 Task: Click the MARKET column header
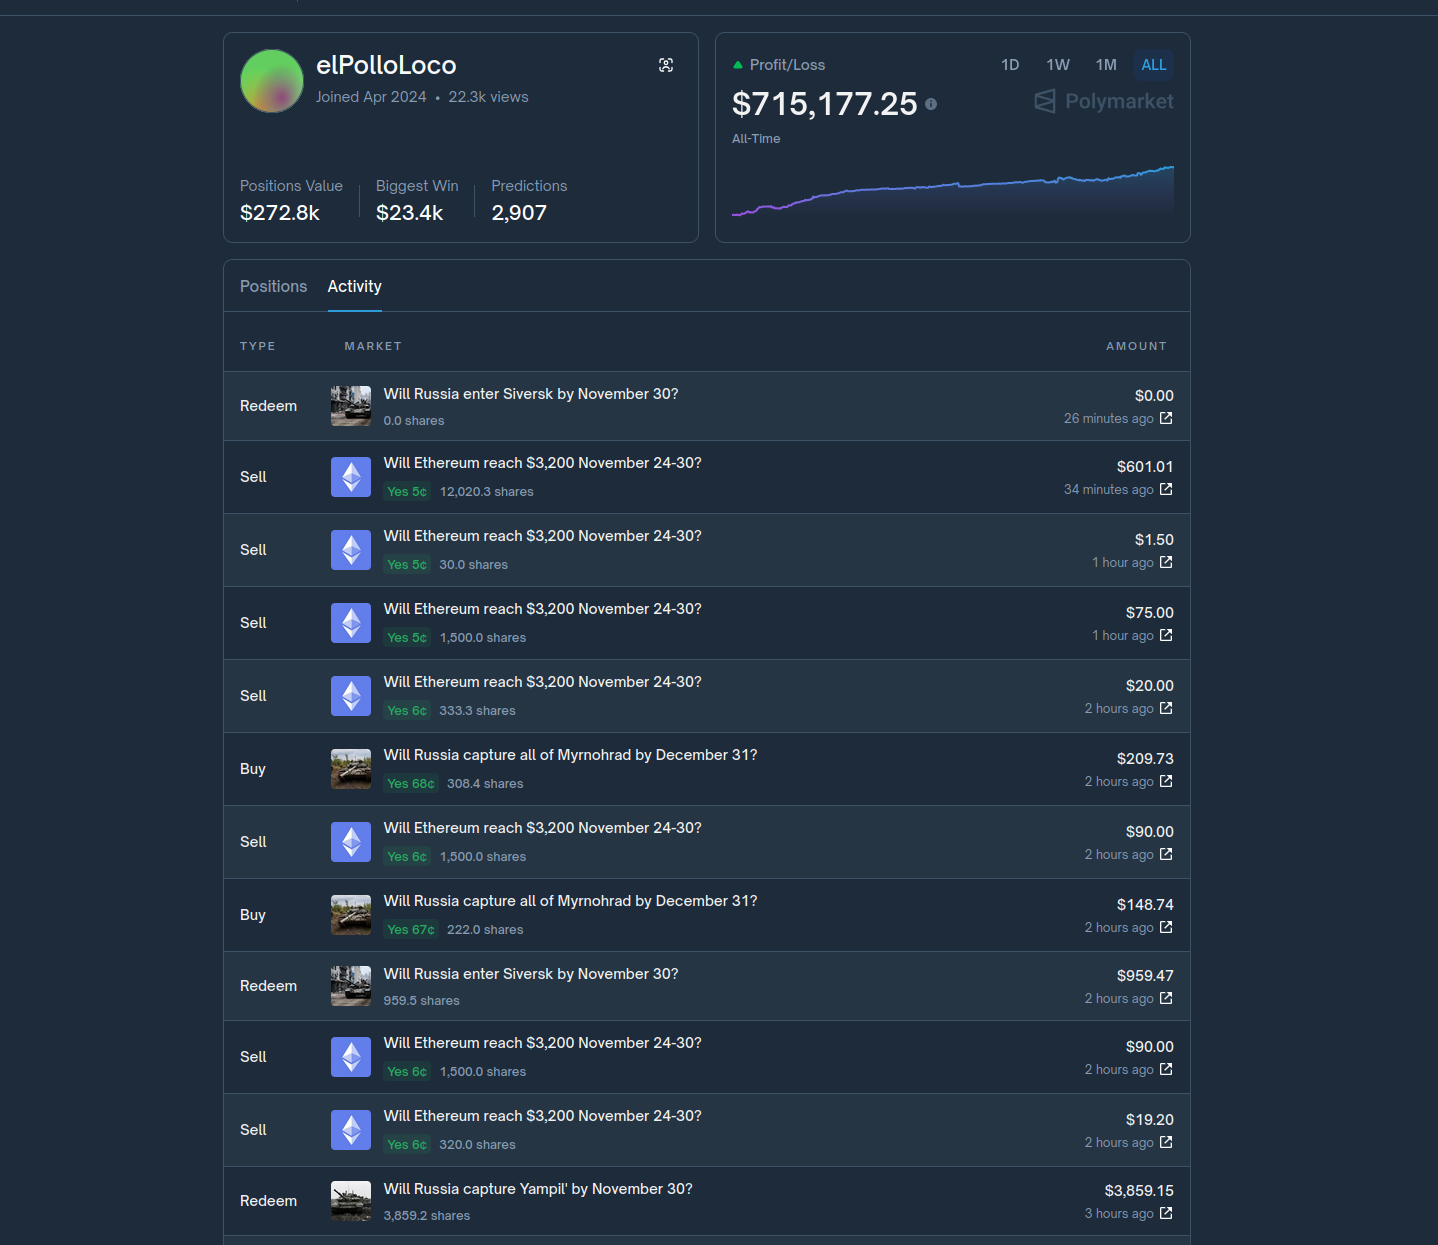(x=373, y=346)
